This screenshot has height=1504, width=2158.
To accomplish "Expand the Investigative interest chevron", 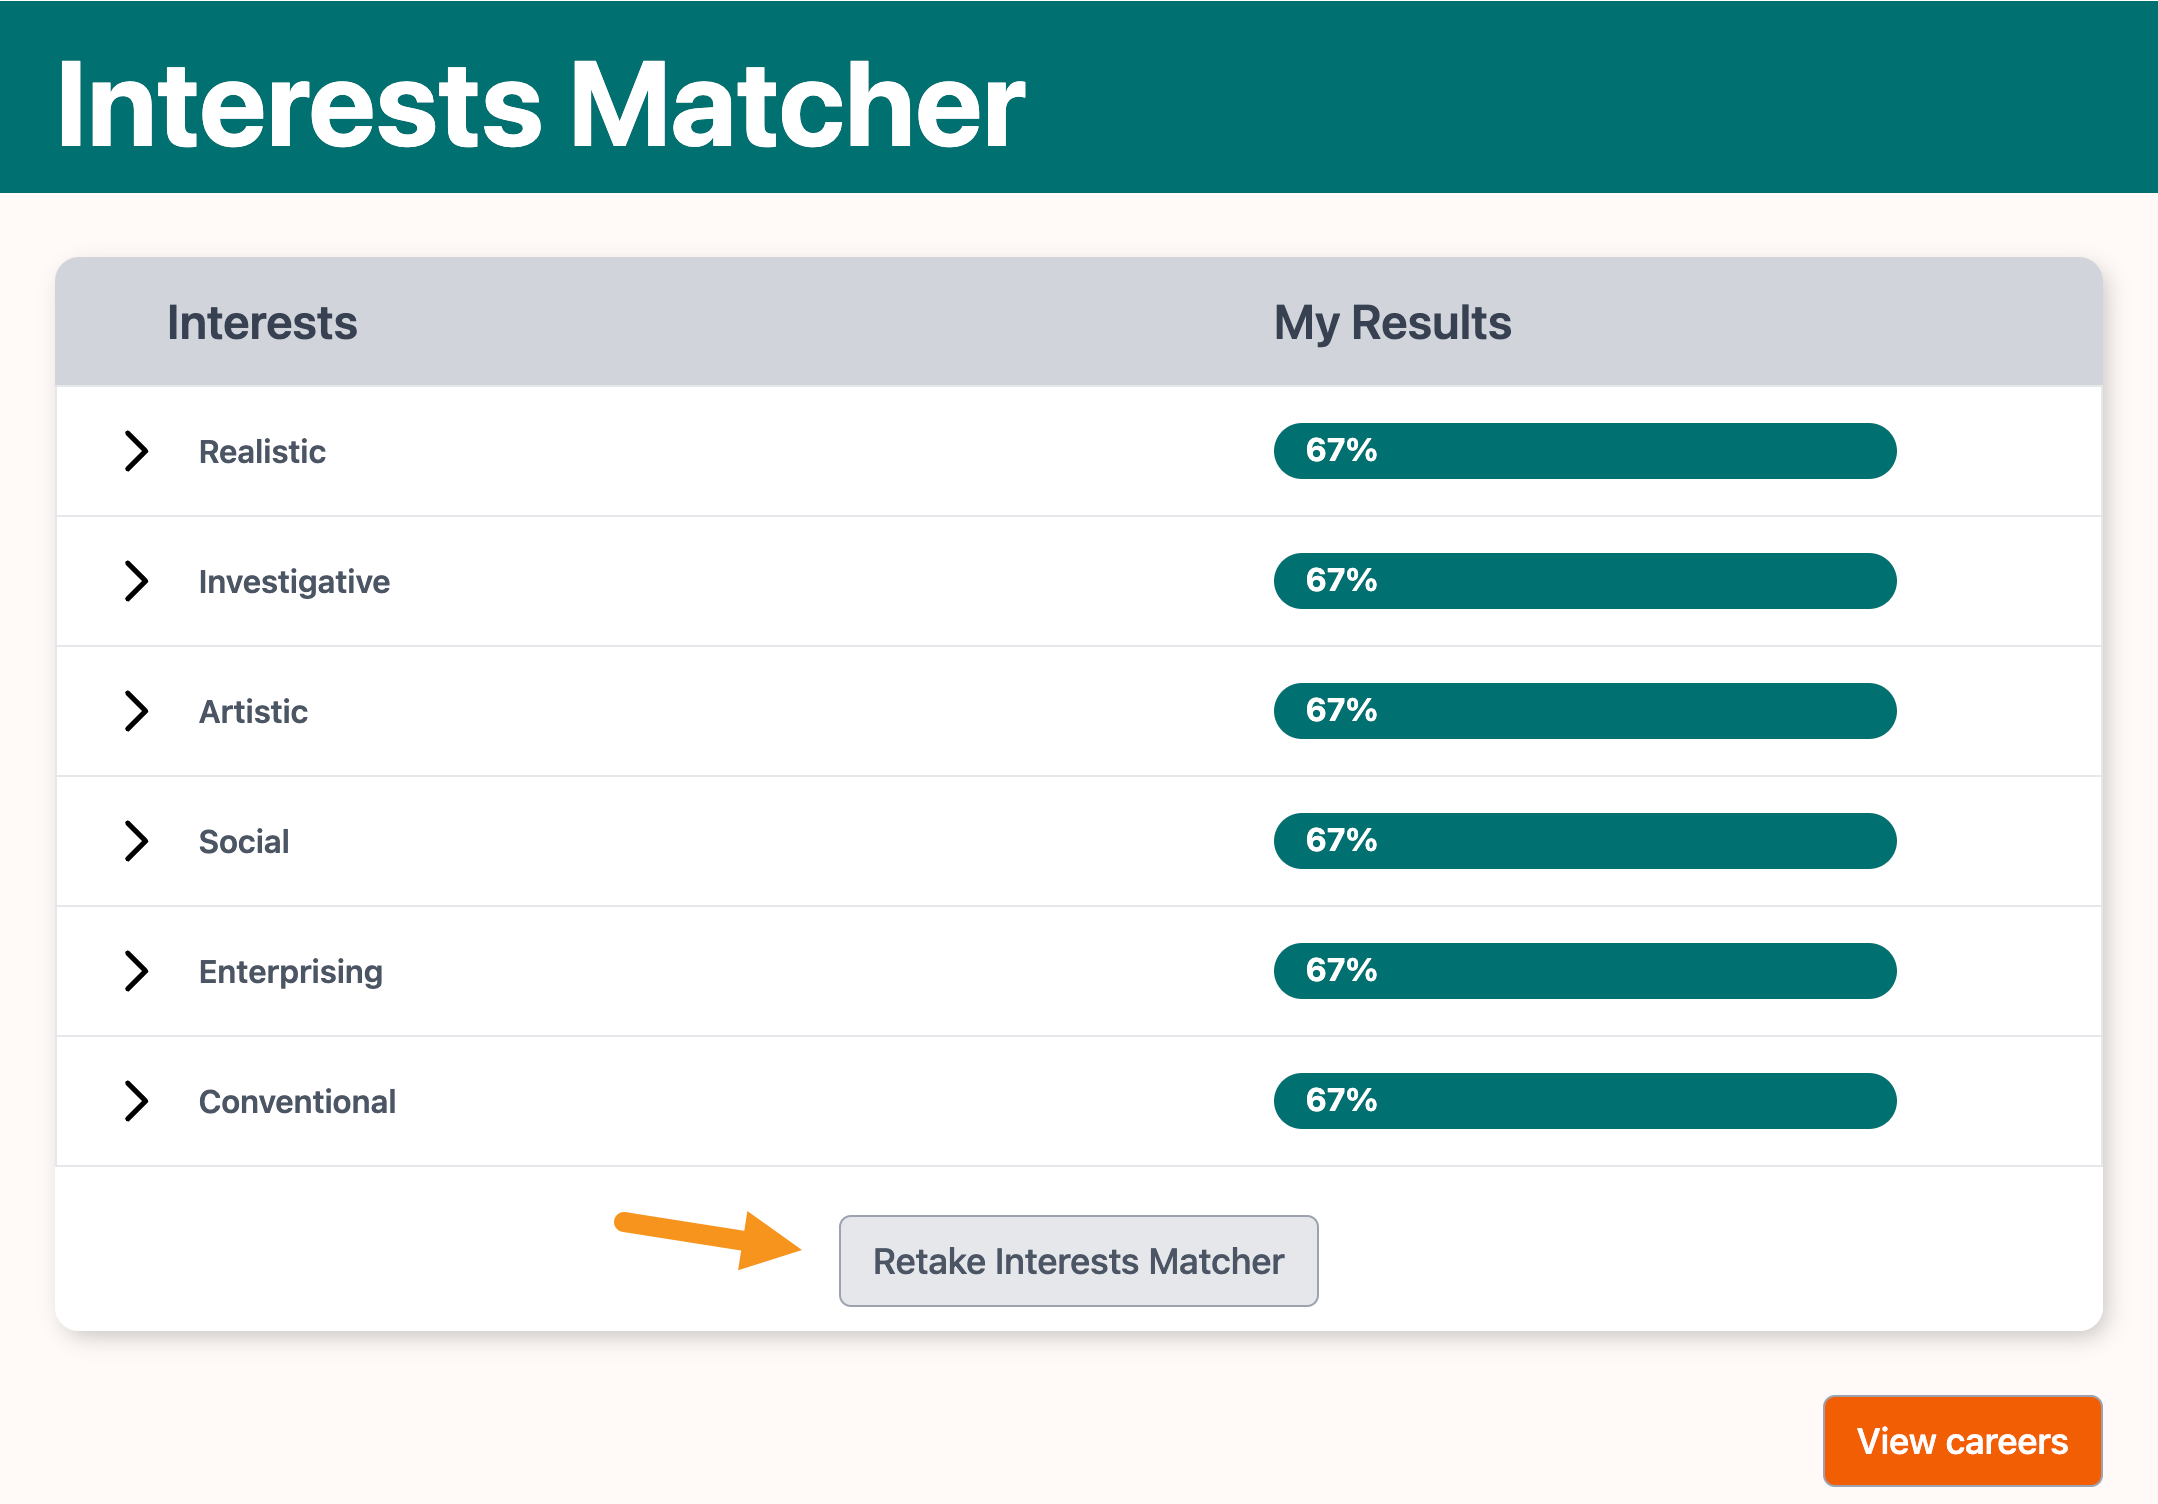I will [136, 581].
